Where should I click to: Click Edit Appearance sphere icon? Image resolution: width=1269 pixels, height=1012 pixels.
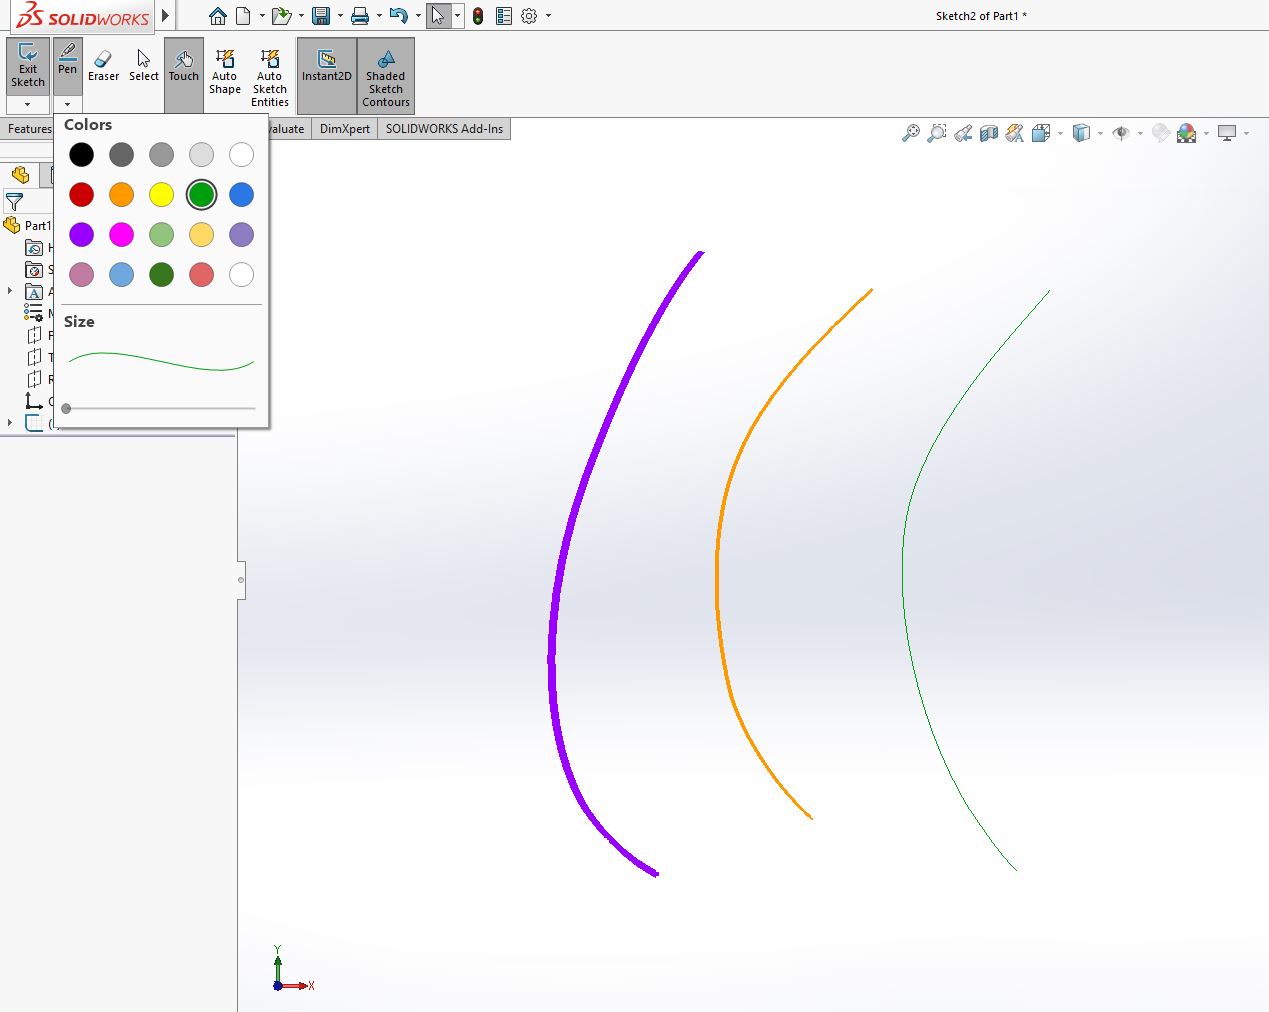coord(1161,133)
